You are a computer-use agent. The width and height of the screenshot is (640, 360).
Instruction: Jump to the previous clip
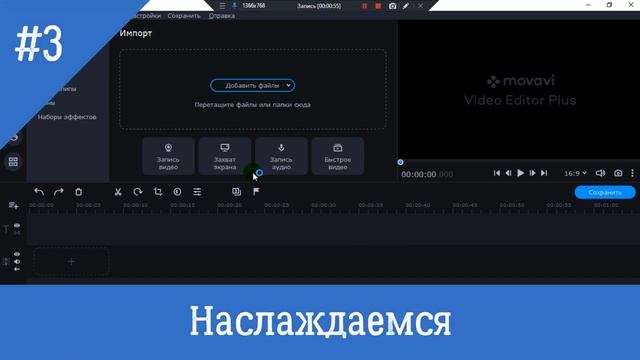497,173
